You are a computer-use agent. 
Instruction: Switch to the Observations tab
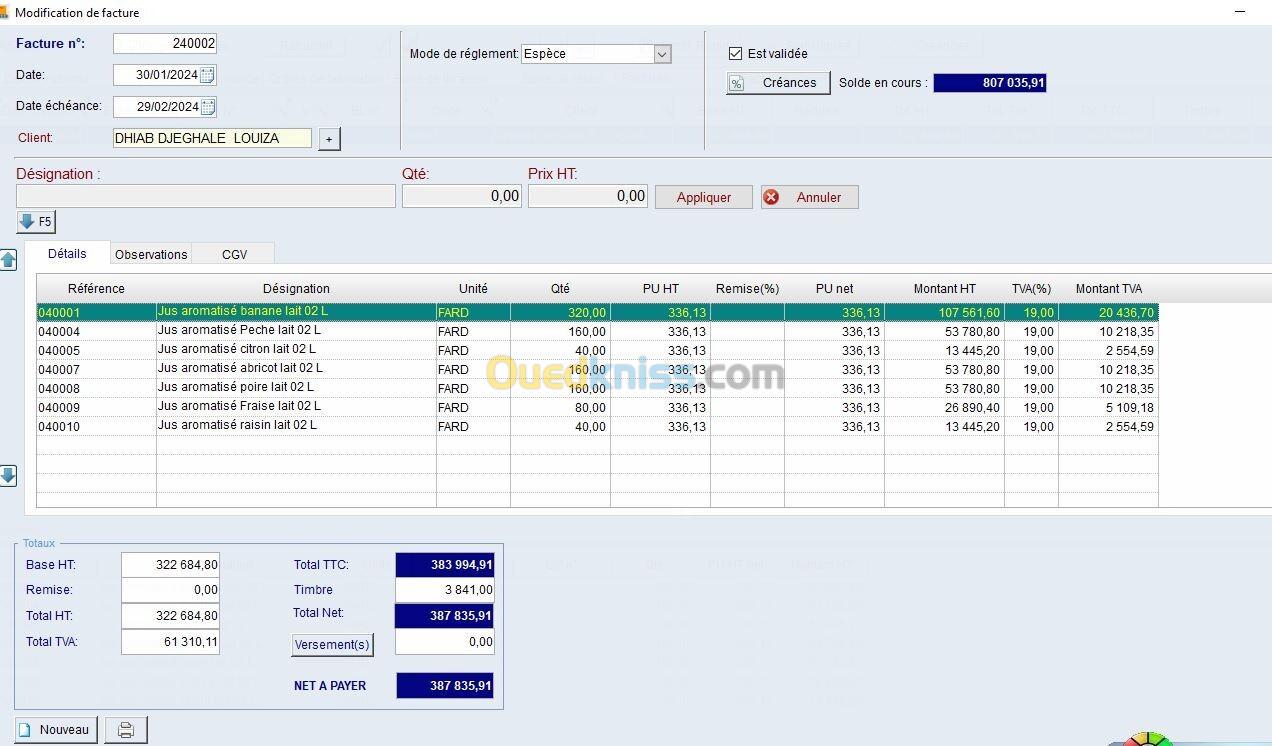151,254
